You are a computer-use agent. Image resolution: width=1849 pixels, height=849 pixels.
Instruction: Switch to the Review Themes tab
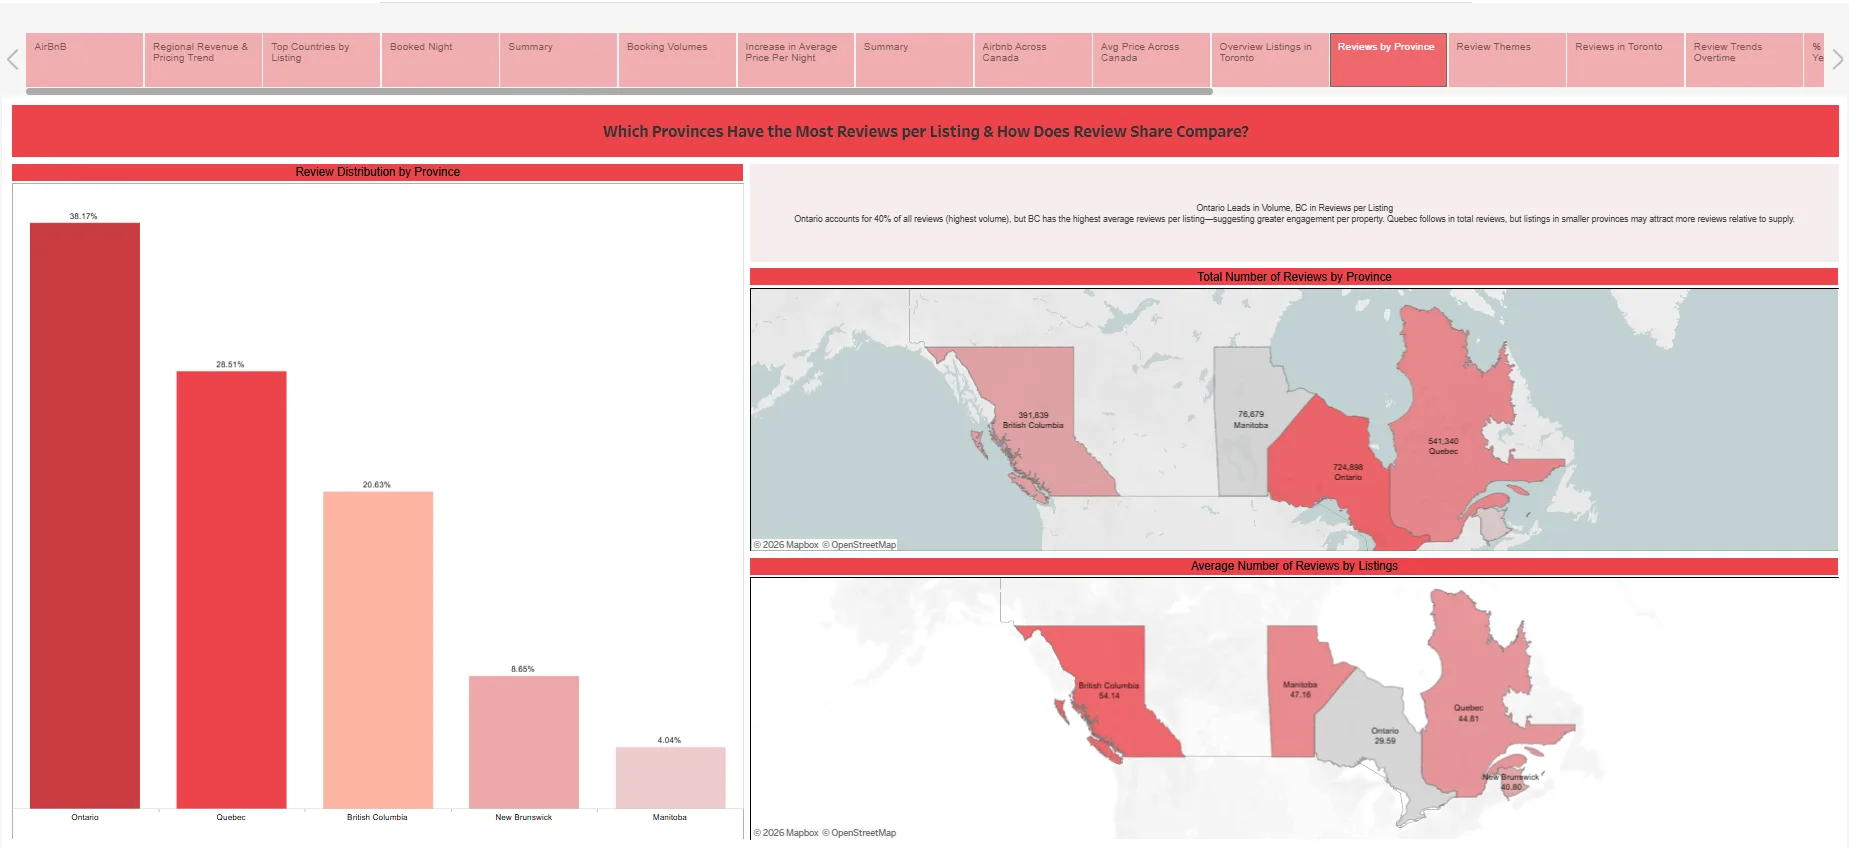[x=1507, y=60]
